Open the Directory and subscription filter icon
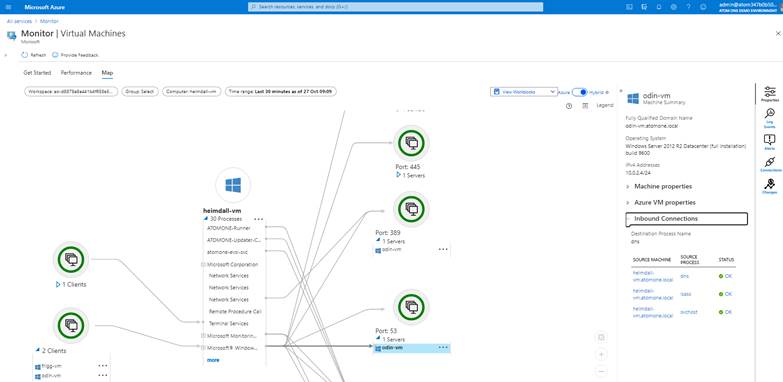The image size is (783, 382). click(x=644, y=7)
